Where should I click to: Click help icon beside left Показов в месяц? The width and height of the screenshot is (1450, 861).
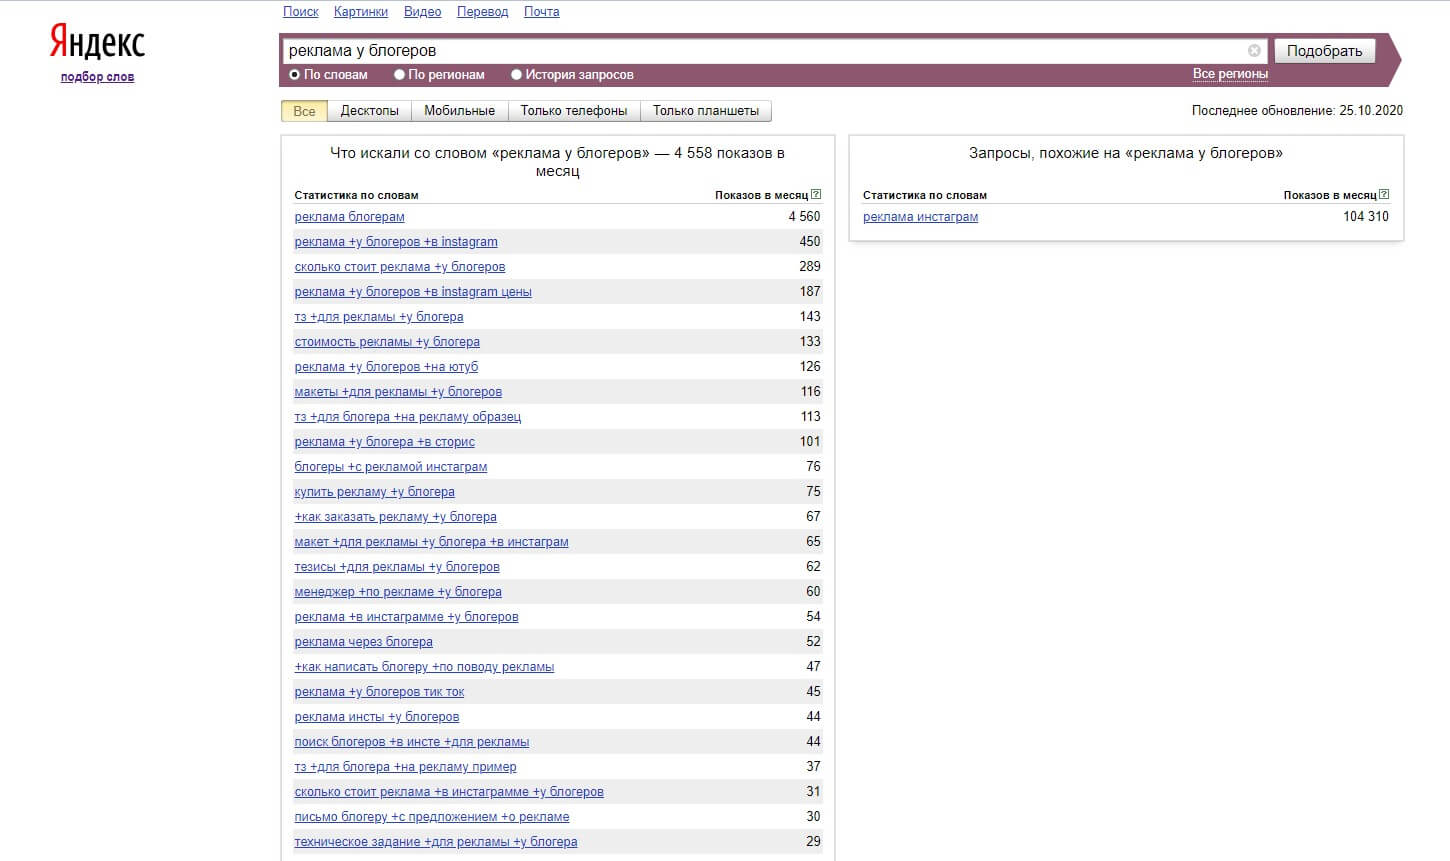pos(816,195)
